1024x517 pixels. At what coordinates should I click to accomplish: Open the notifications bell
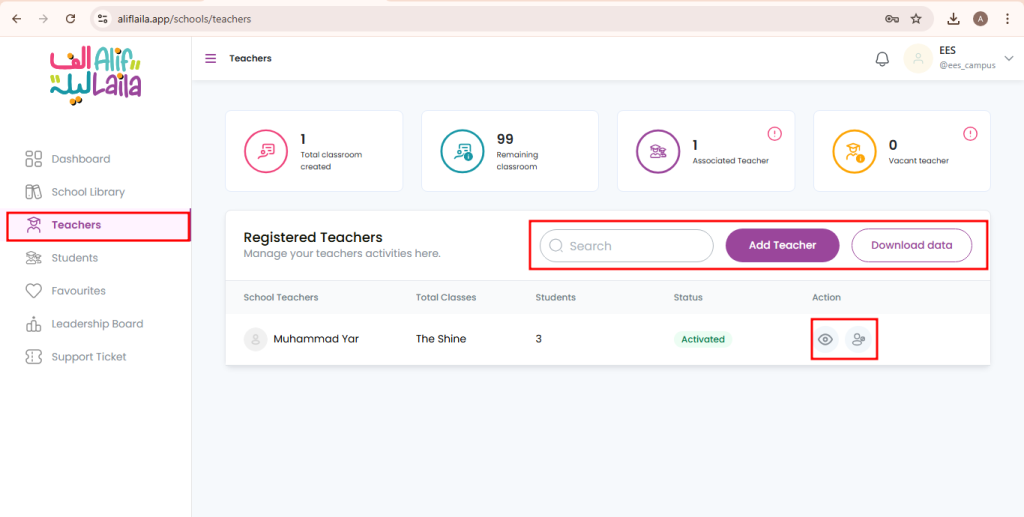882,59
